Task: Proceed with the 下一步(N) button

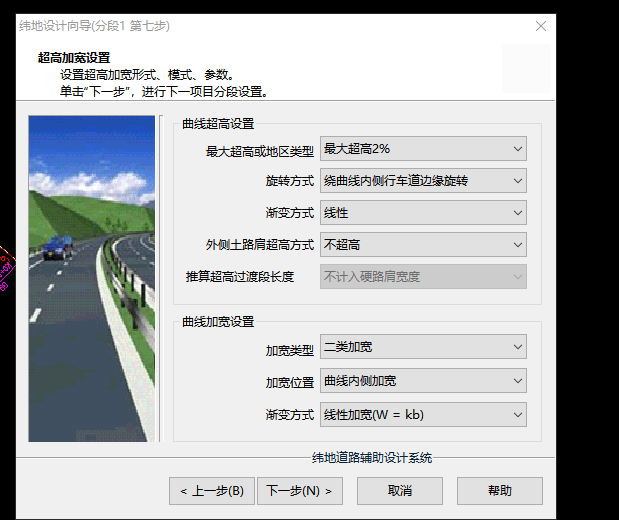Action: coord(300,491)
